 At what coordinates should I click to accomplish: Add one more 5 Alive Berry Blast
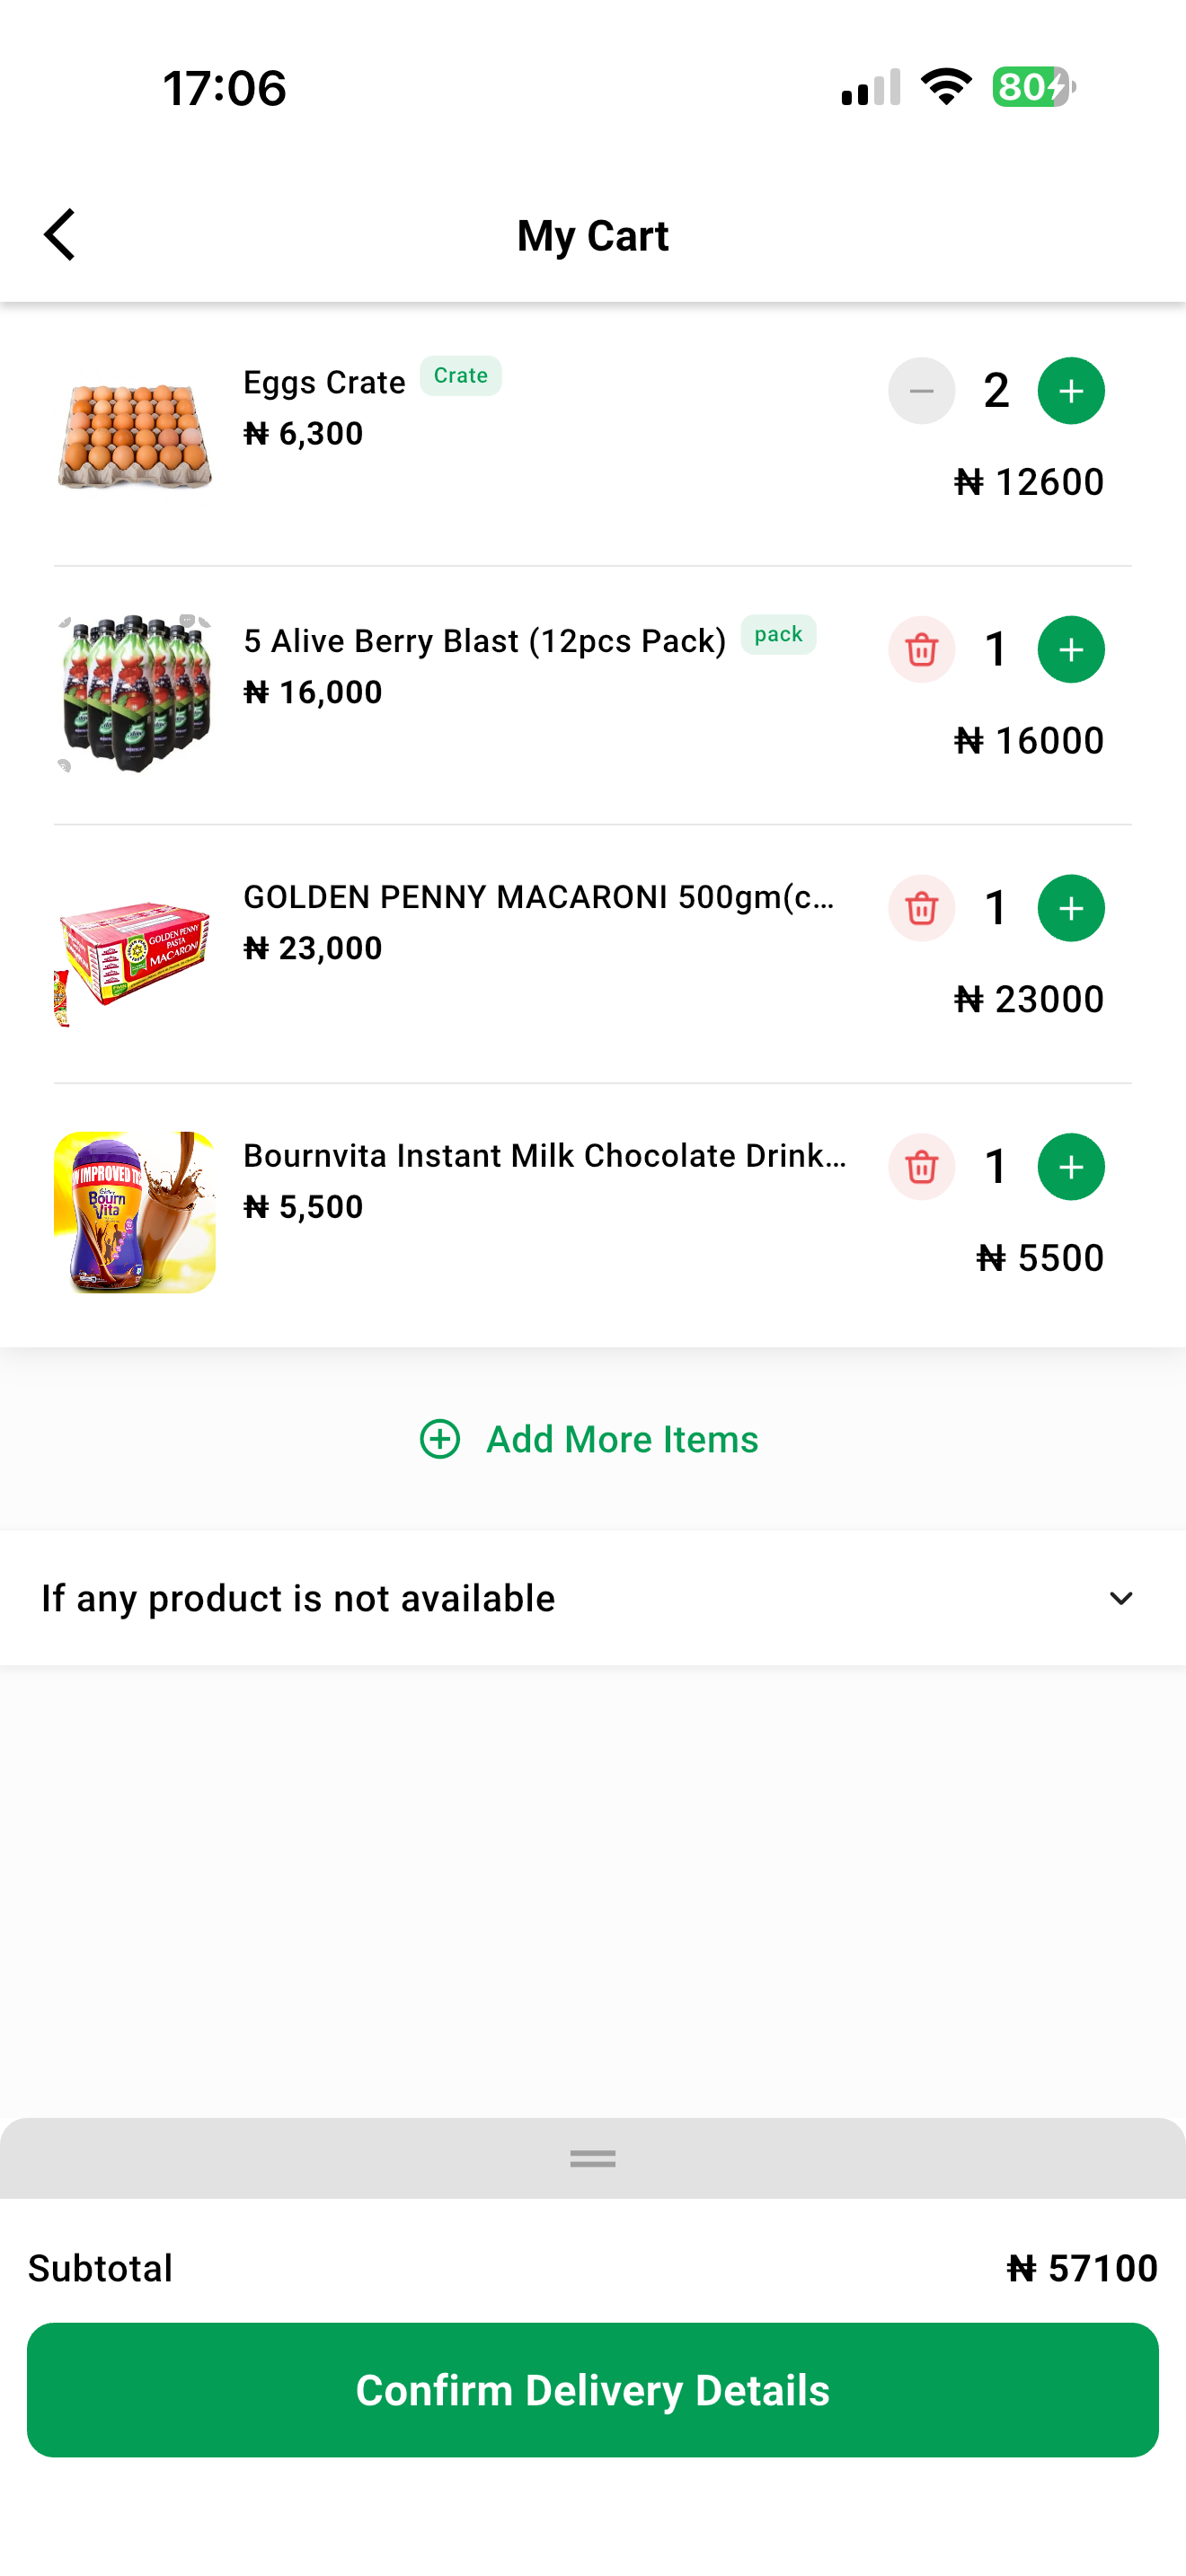click(1071, 650)
